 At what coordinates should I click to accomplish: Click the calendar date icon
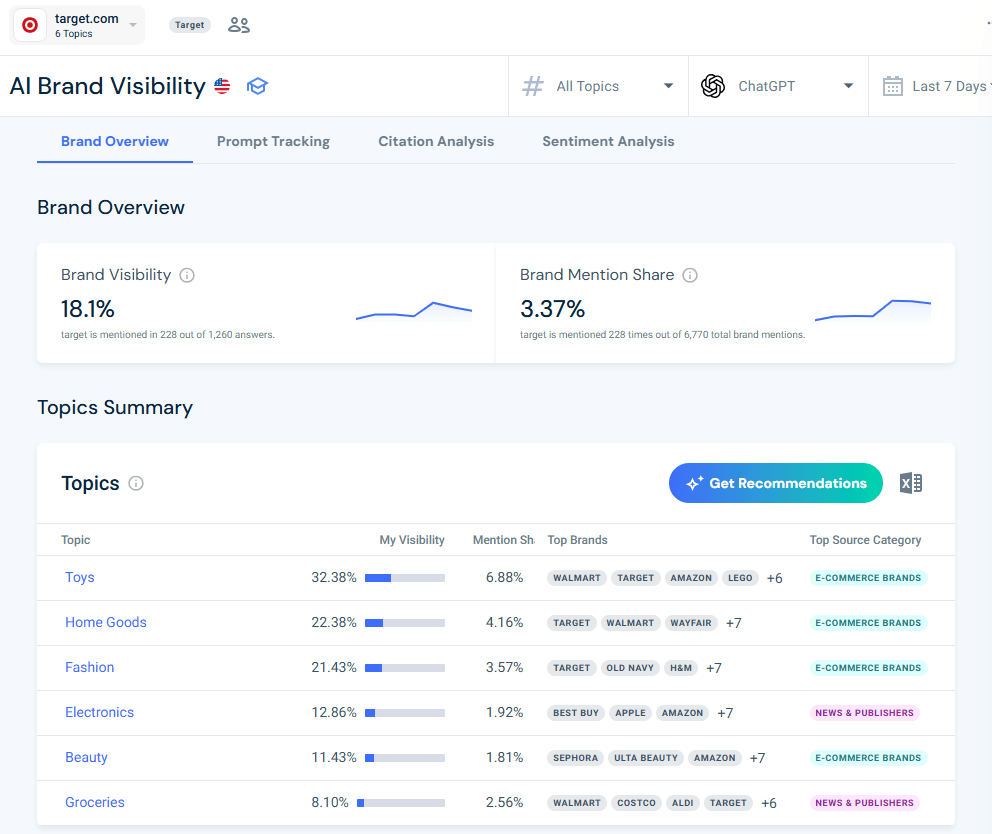(x=893, y=86)
